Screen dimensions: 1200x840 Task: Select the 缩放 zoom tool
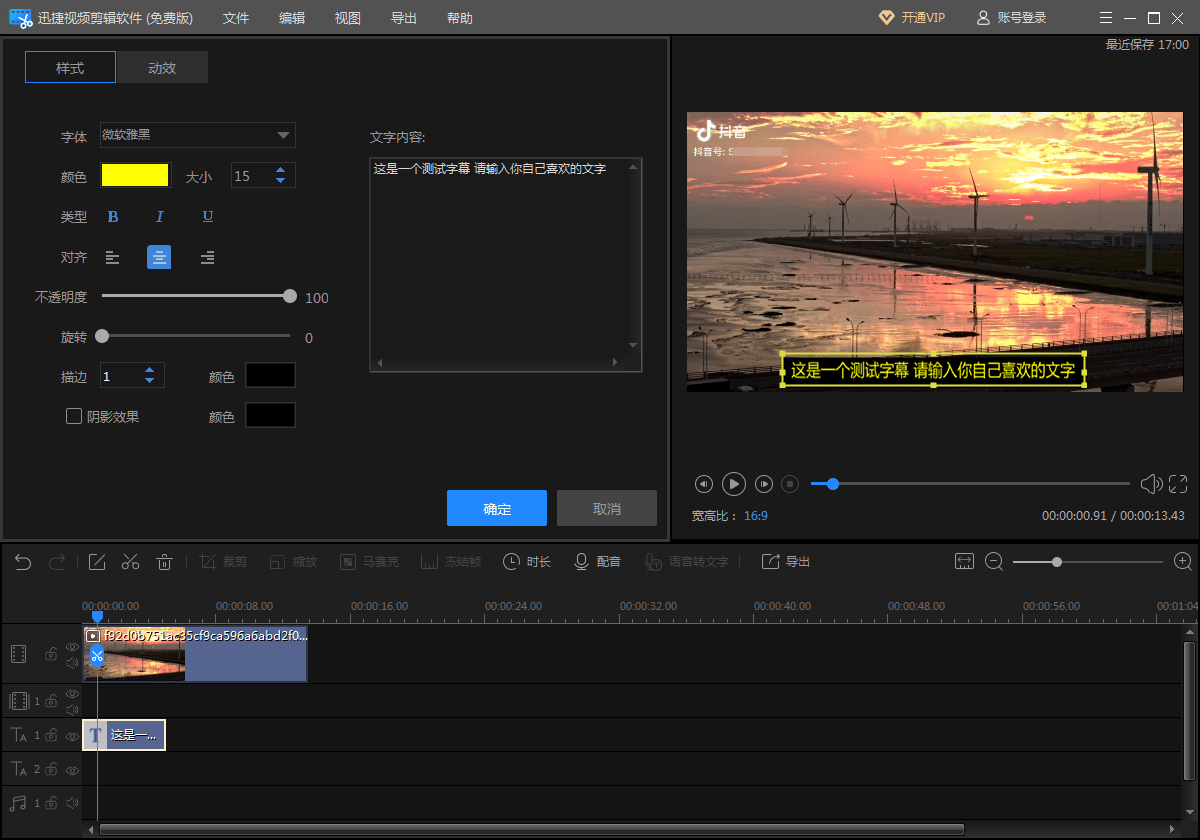click(x=293, y=562)
